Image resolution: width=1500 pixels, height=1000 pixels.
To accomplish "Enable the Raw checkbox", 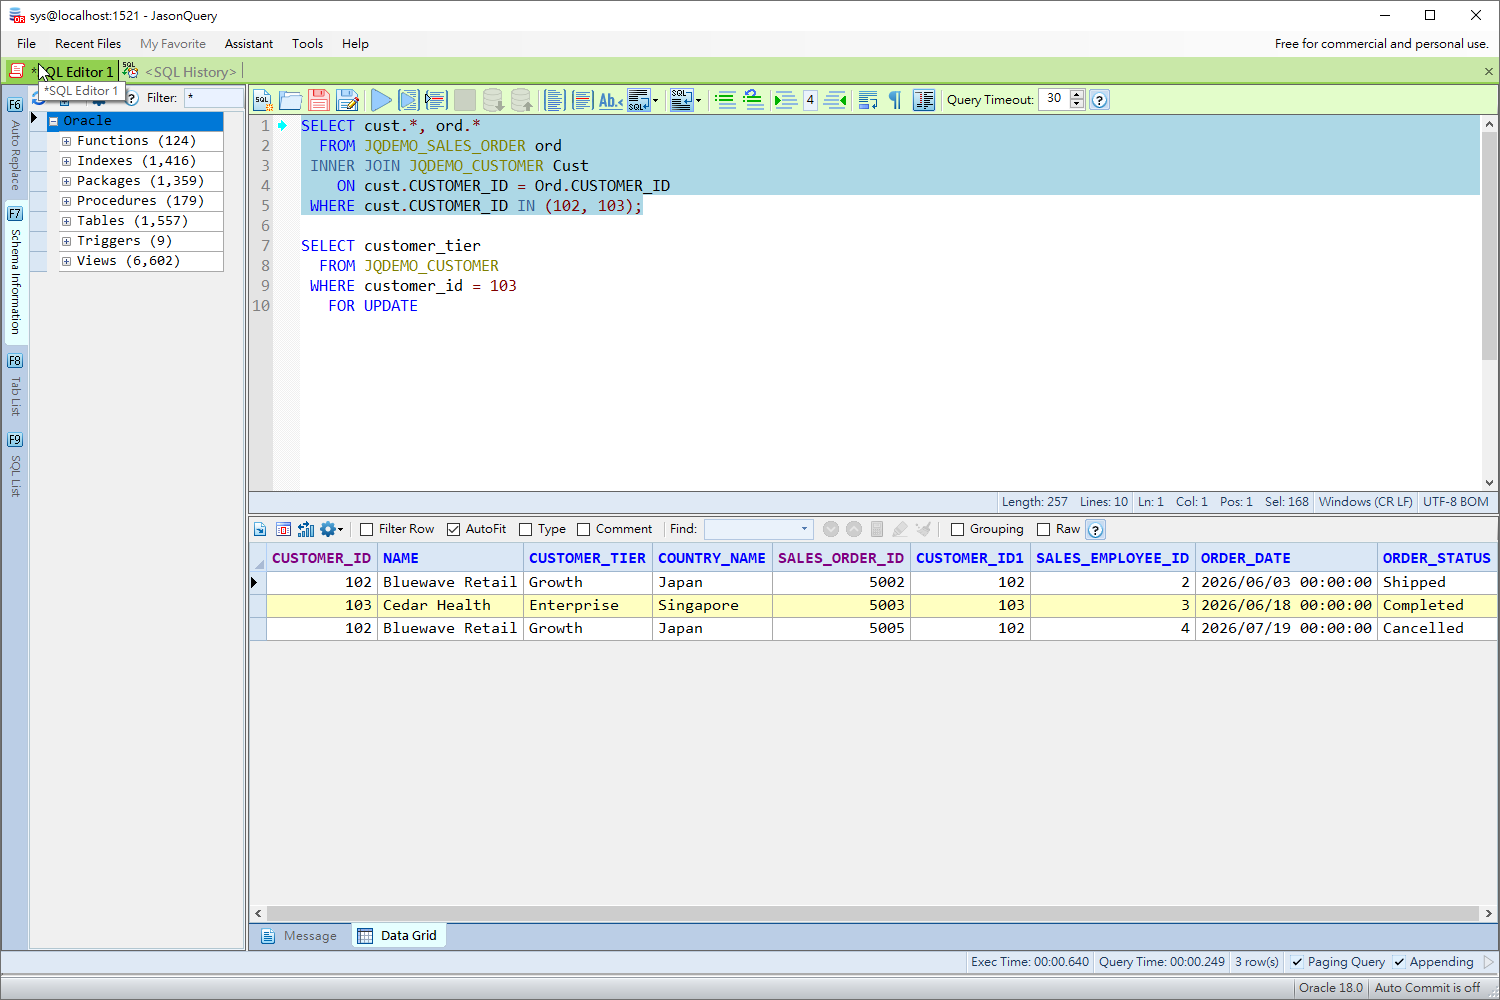I will coord(1043,530).
